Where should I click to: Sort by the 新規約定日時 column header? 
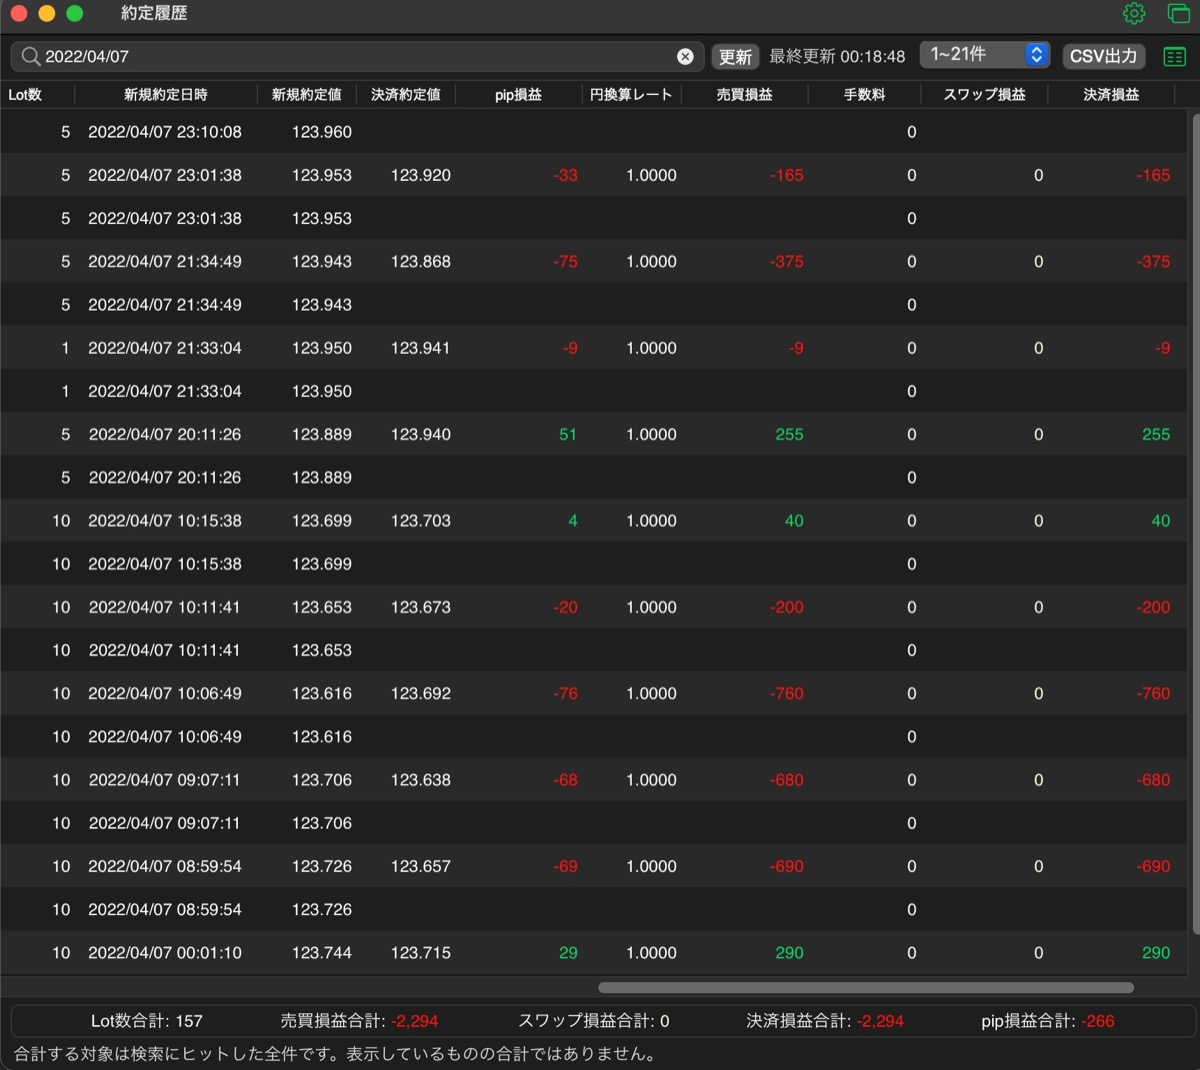coord(166,95)
